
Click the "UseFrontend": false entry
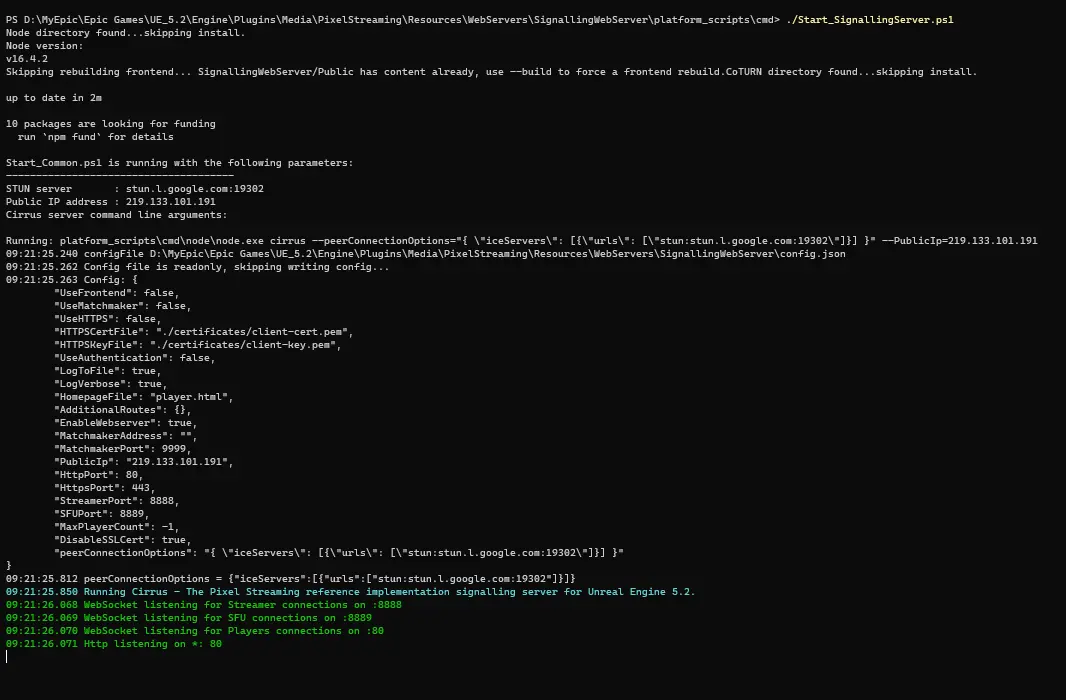coord(116,293)
